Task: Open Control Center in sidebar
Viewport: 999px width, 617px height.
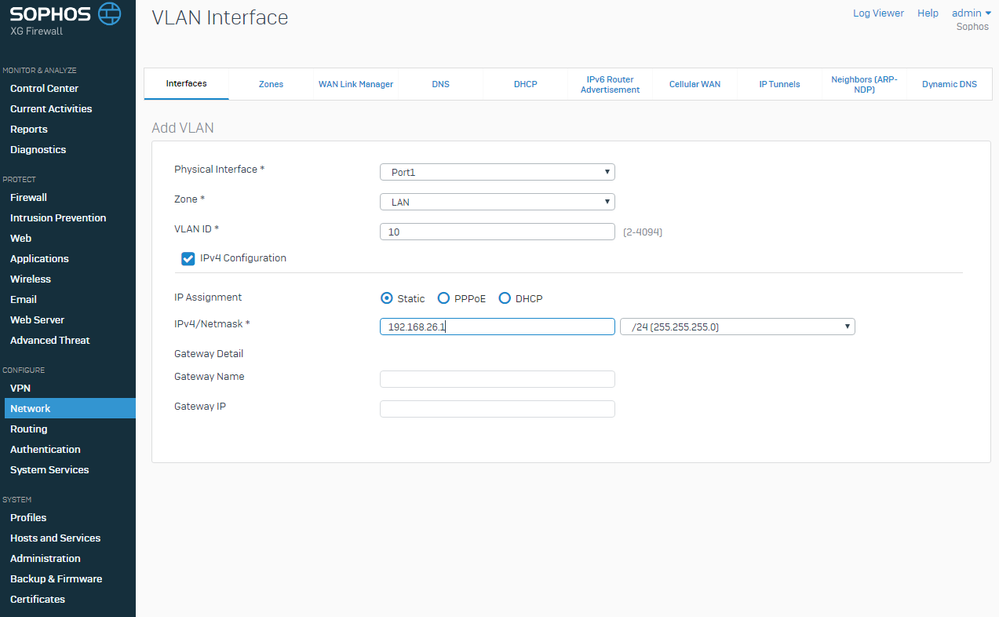Action: 44,89
